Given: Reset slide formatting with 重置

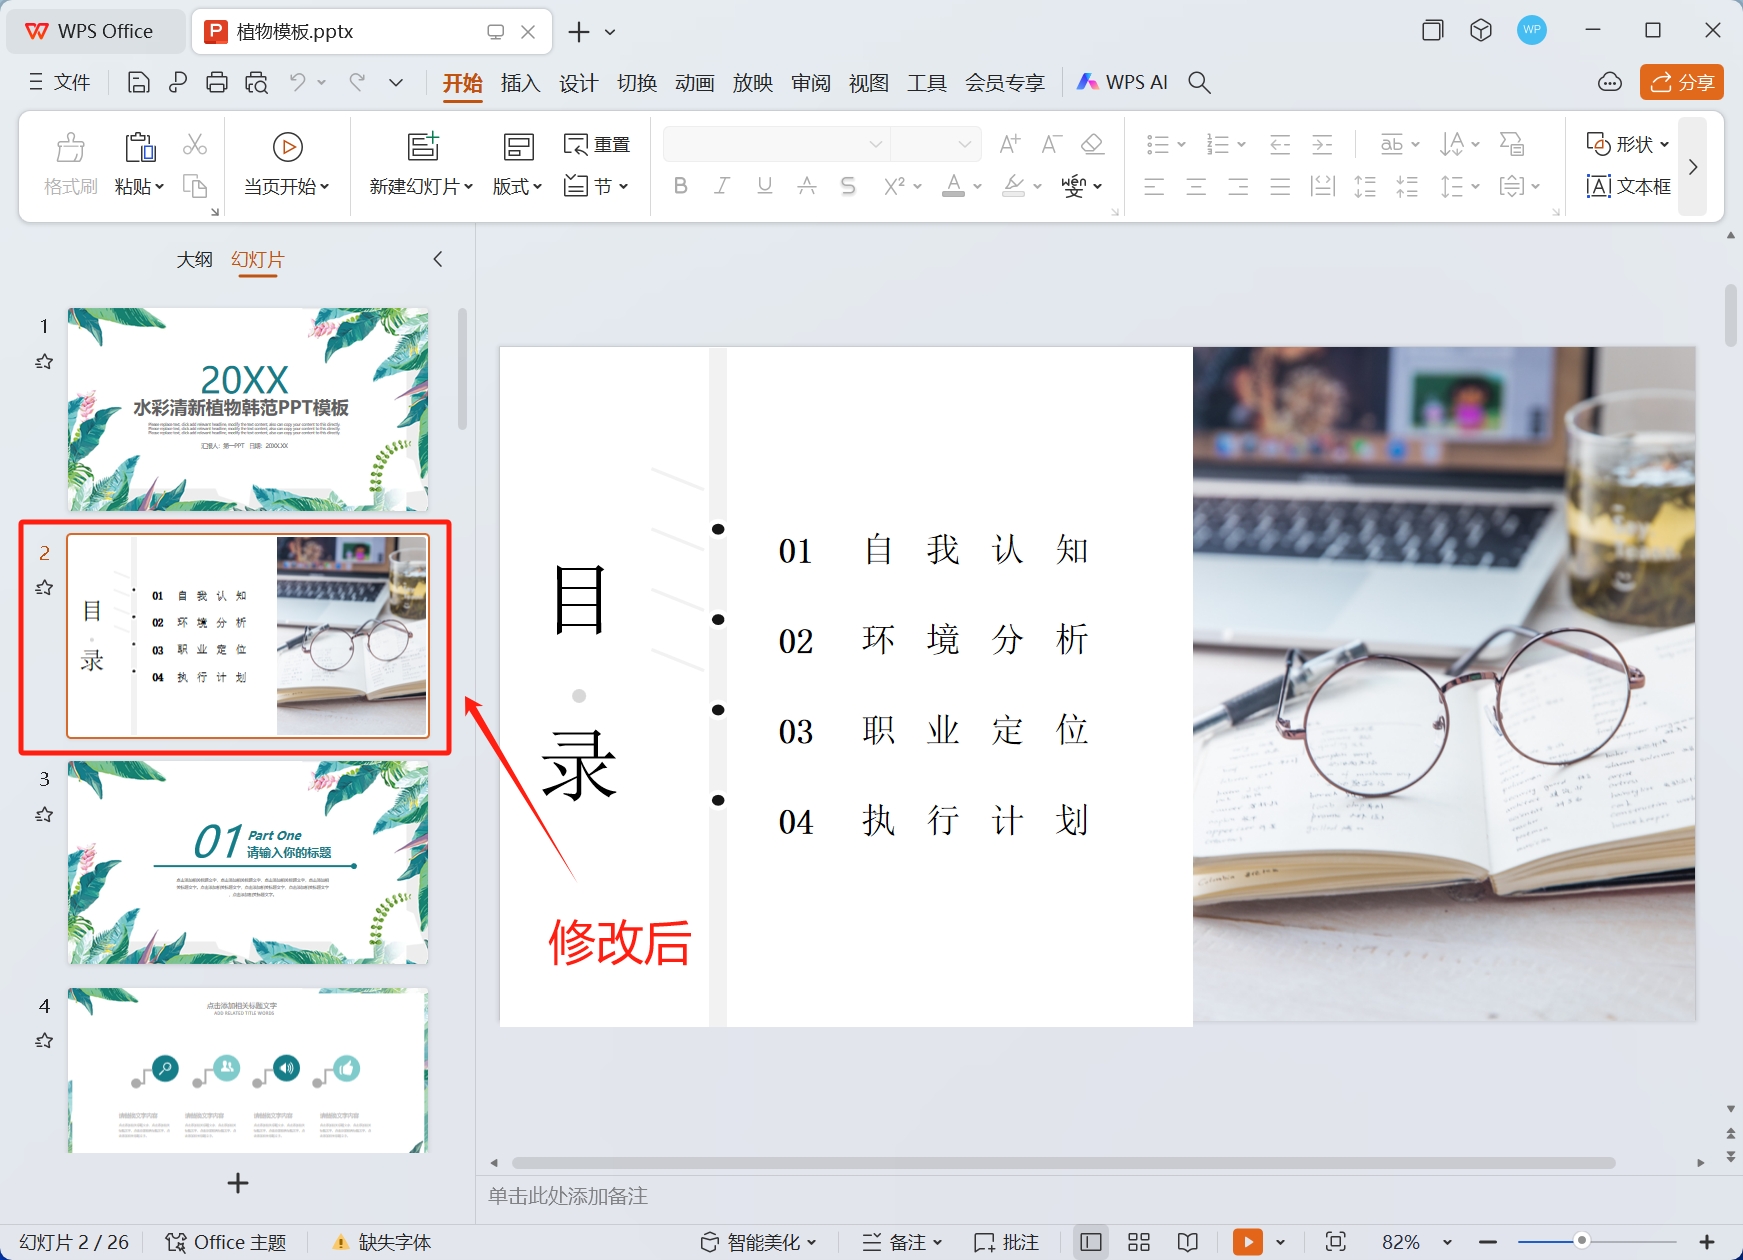Looking at the screenshot, I should tap(597, 144).
